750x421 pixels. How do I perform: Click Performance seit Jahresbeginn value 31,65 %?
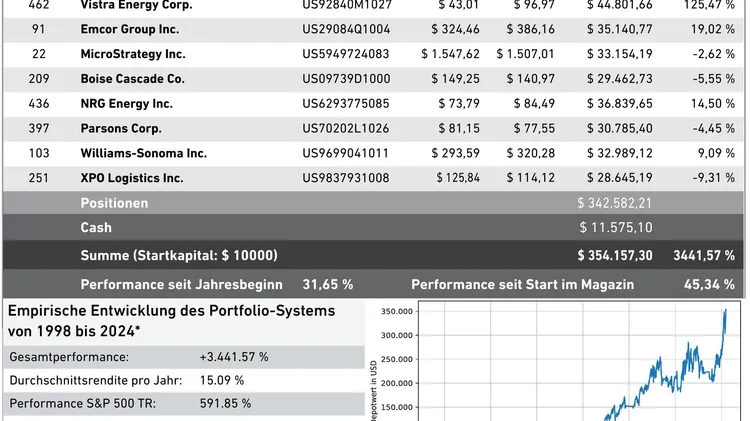328,285
